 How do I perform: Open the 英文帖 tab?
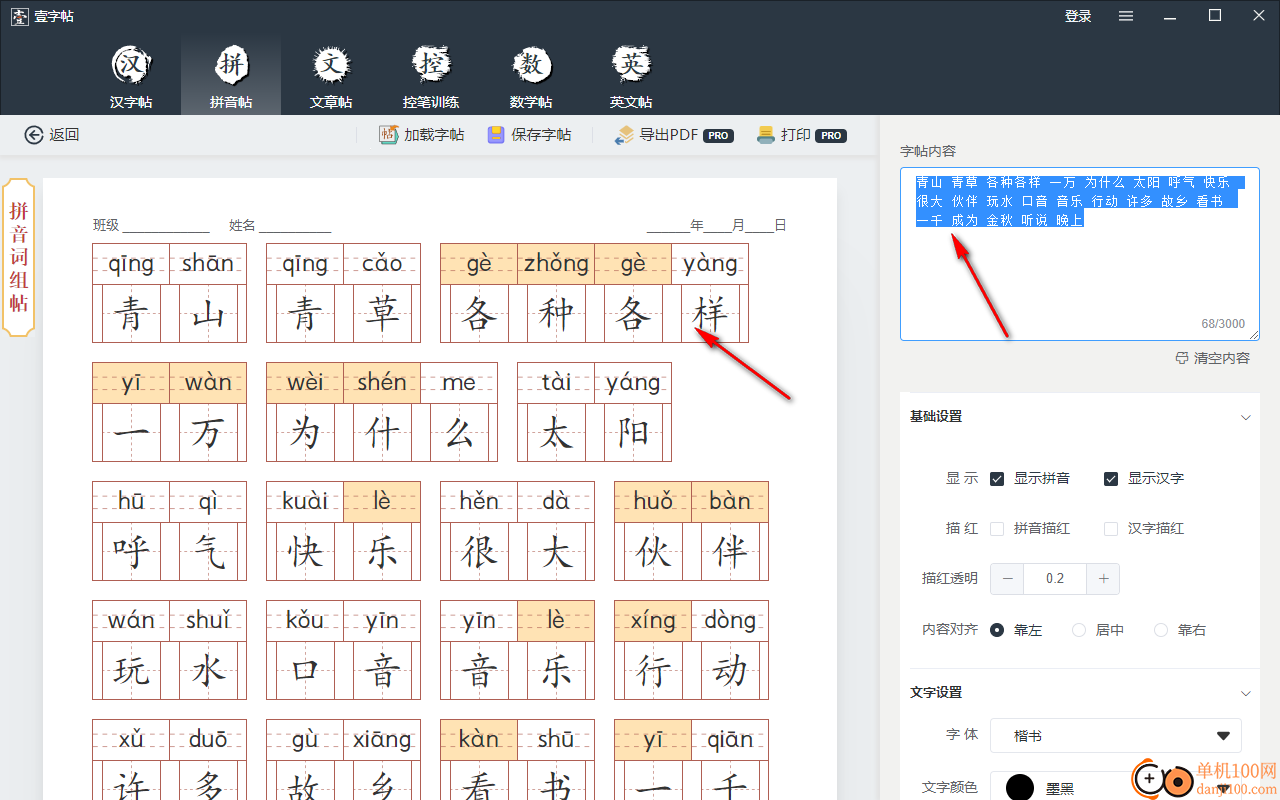pyautogui.click(x=631, y=76)
